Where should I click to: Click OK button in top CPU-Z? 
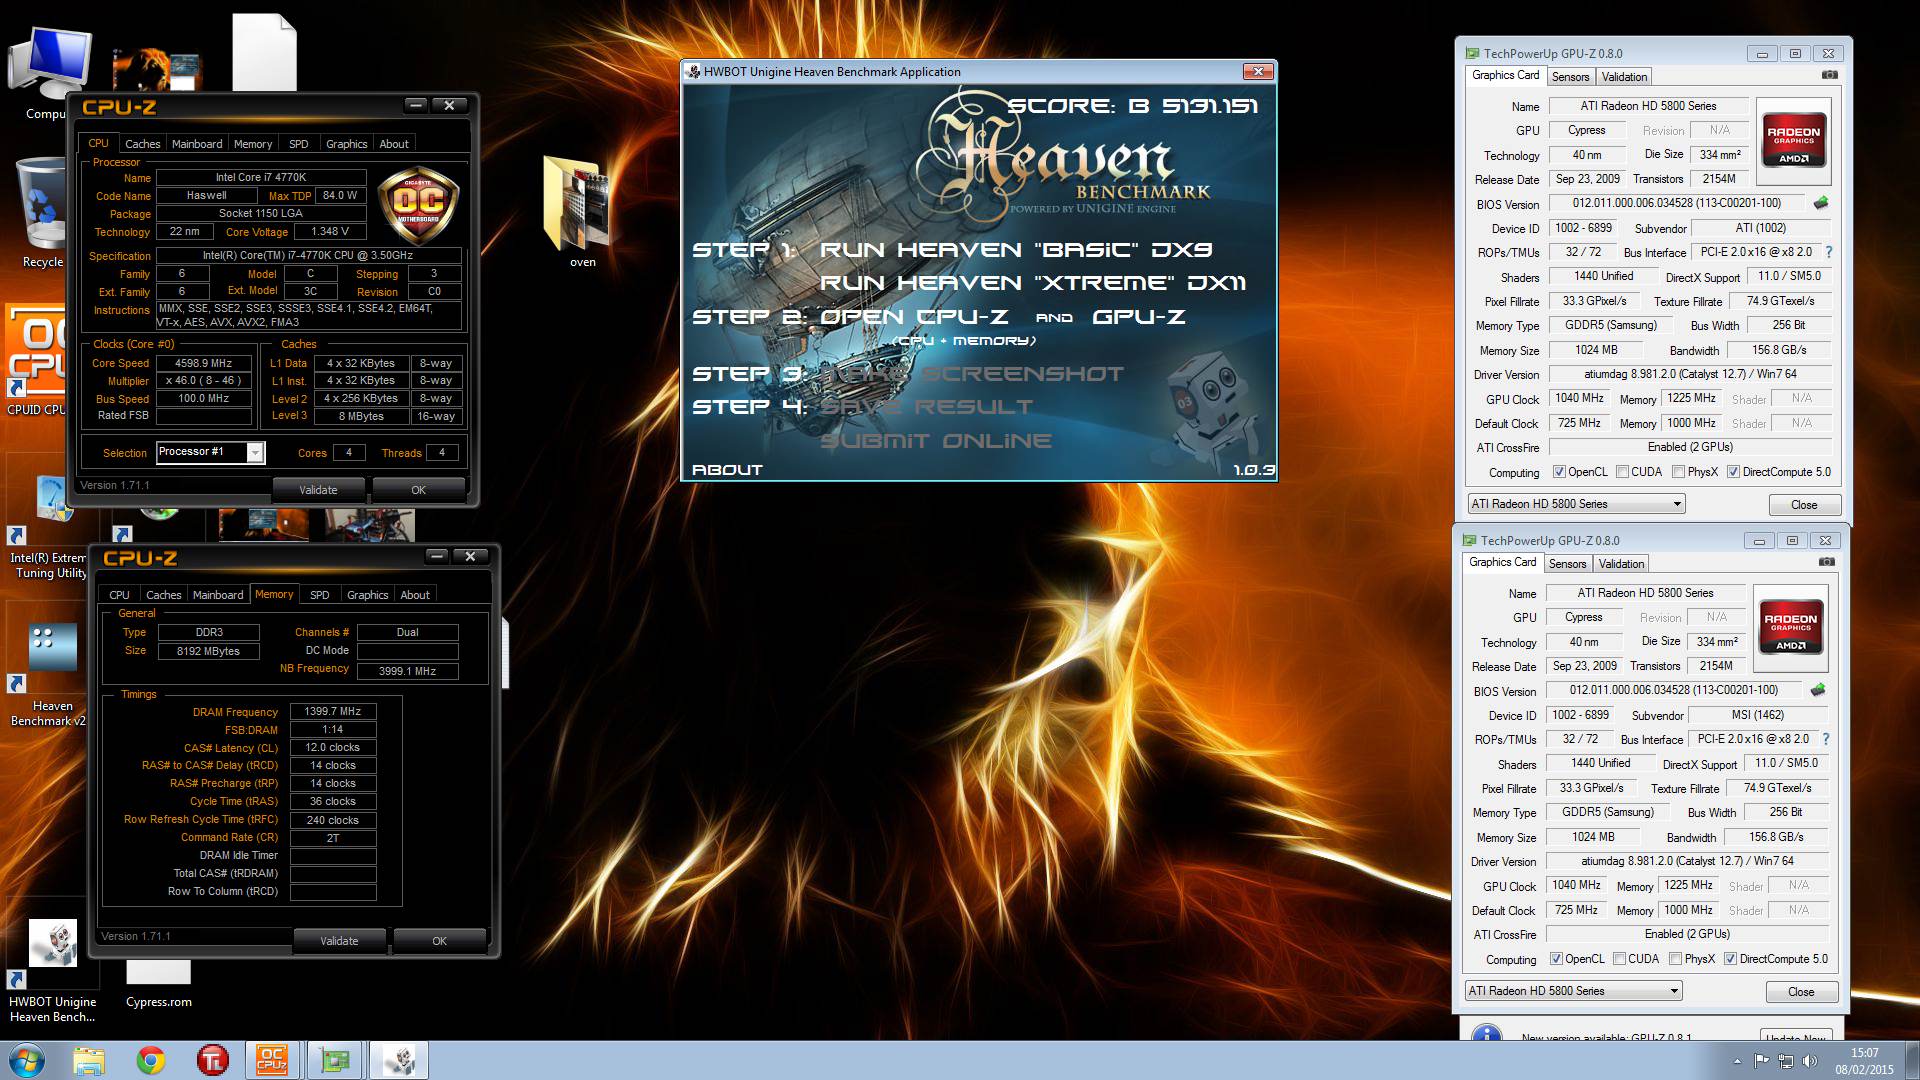(418, 490)
